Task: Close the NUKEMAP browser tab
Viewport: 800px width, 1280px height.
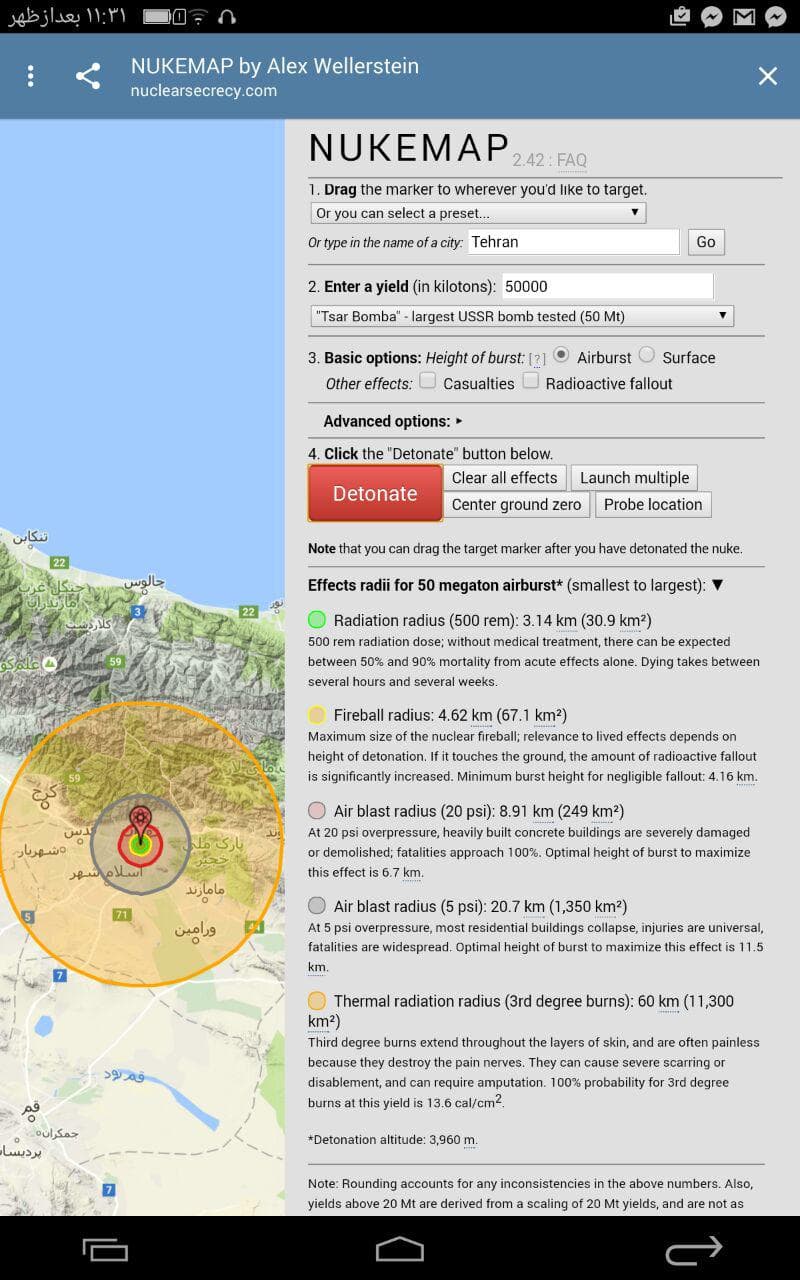Action: pyautogui.click(x=767, y=76)
